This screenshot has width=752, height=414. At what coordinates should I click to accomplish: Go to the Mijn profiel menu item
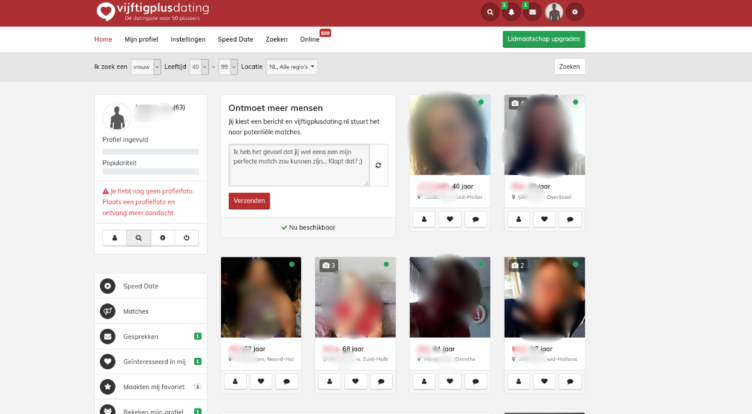[141, 40]
